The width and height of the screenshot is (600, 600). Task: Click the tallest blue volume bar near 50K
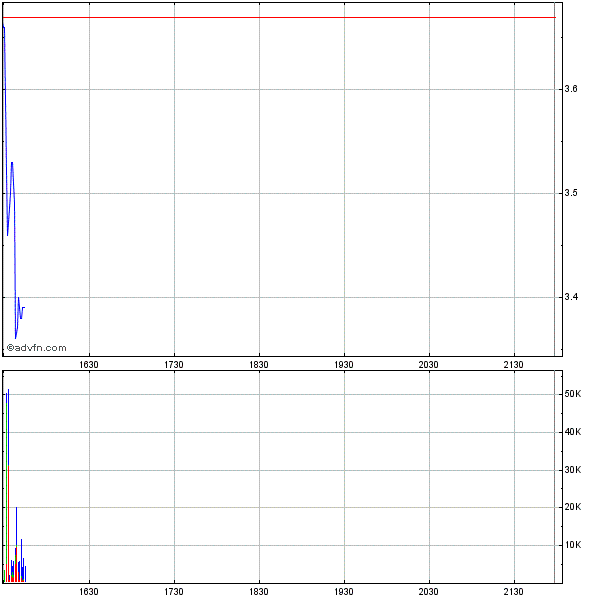pos(8,429)
